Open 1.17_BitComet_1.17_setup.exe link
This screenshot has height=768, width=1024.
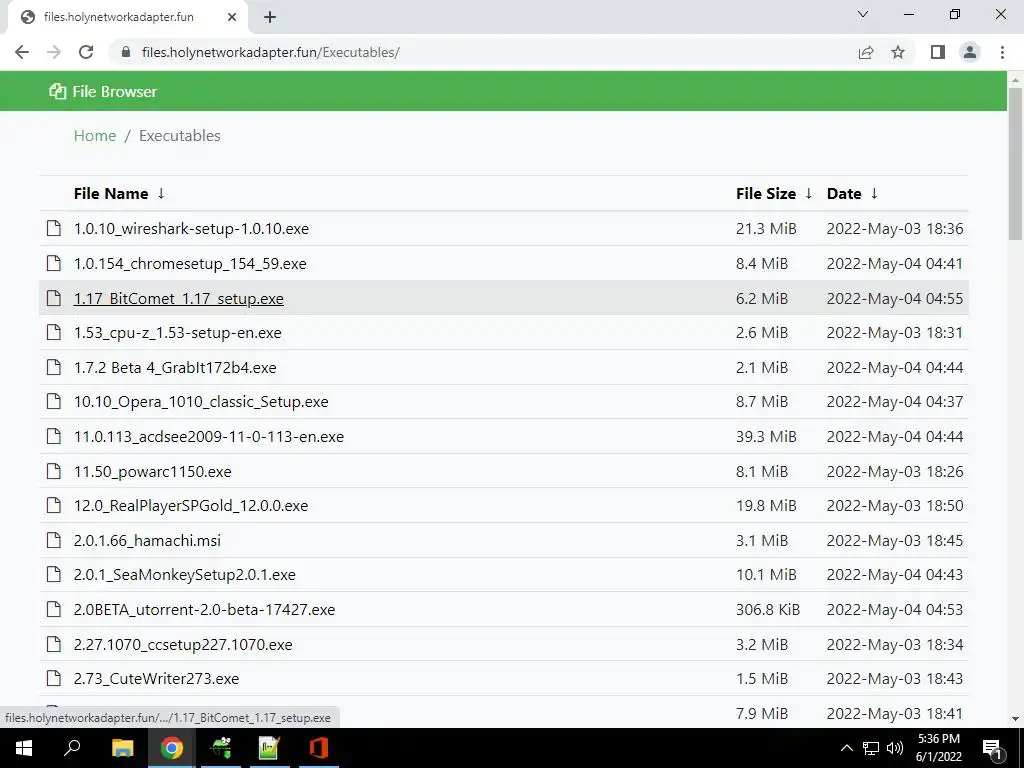[x=179, y=298]
